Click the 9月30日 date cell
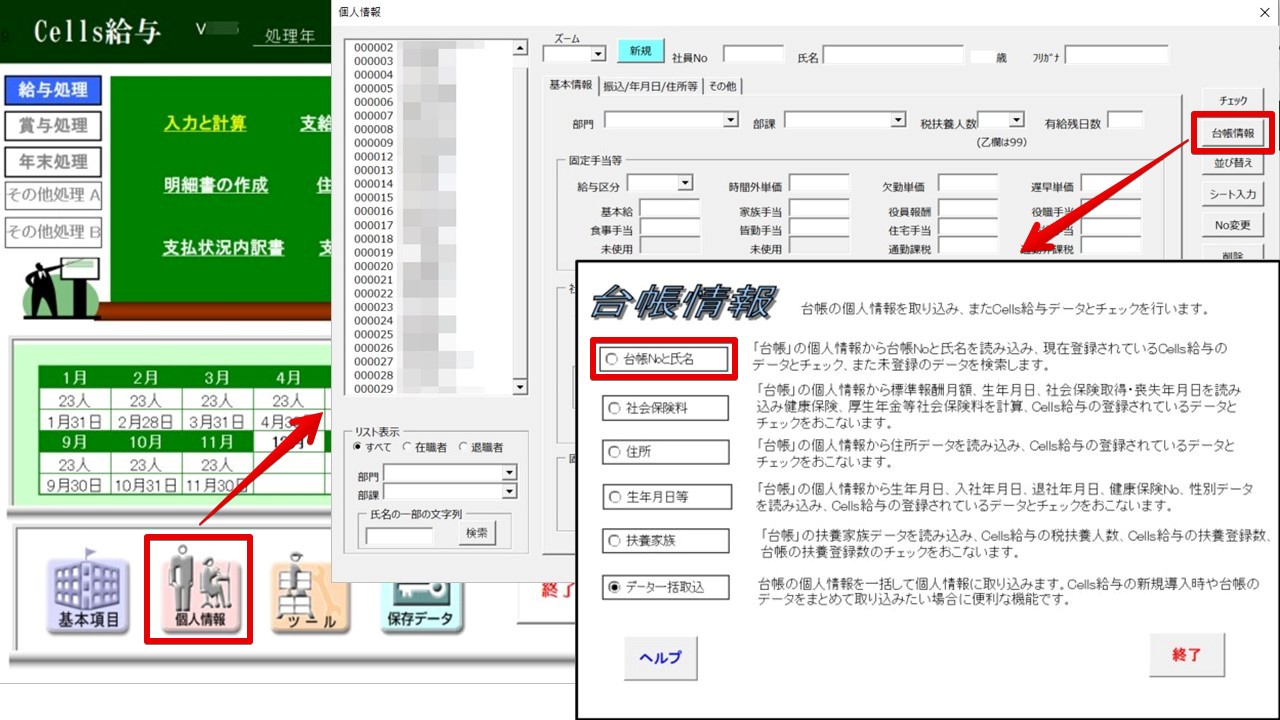The image size is (1280, 720). pos(74,486)
